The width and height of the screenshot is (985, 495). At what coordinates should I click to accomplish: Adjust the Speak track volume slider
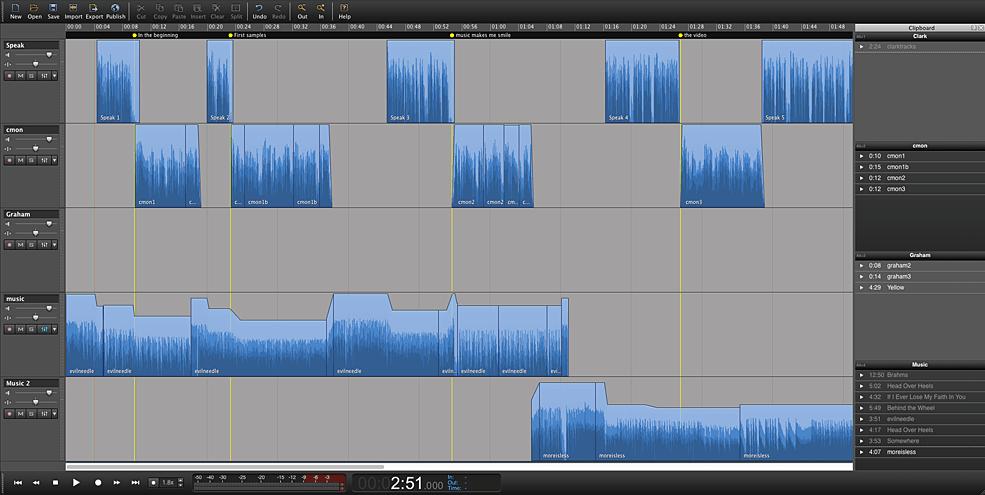[49, 55]
